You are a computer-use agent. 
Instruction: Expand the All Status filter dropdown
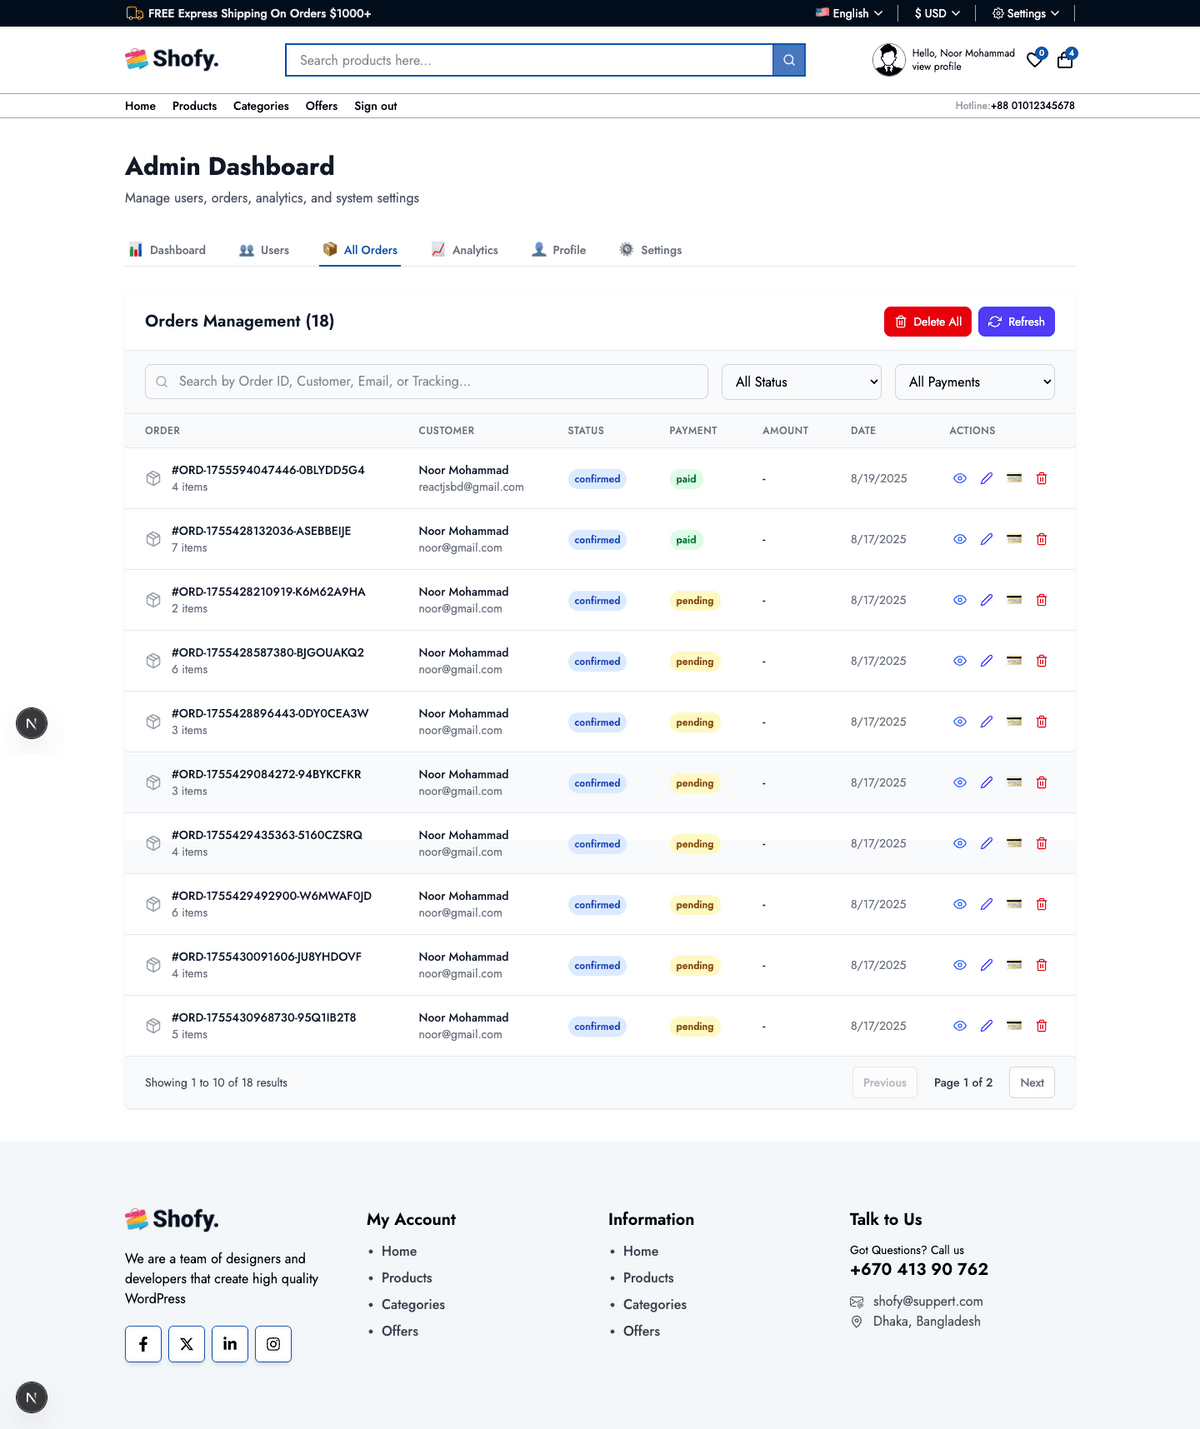point(801,382)
